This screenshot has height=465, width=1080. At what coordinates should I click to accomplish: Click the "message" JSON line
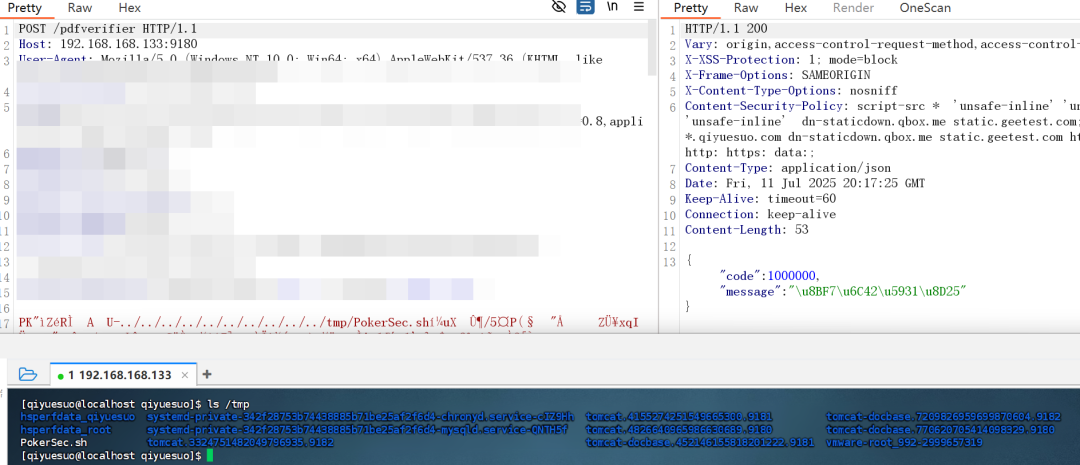click(843, 291)
